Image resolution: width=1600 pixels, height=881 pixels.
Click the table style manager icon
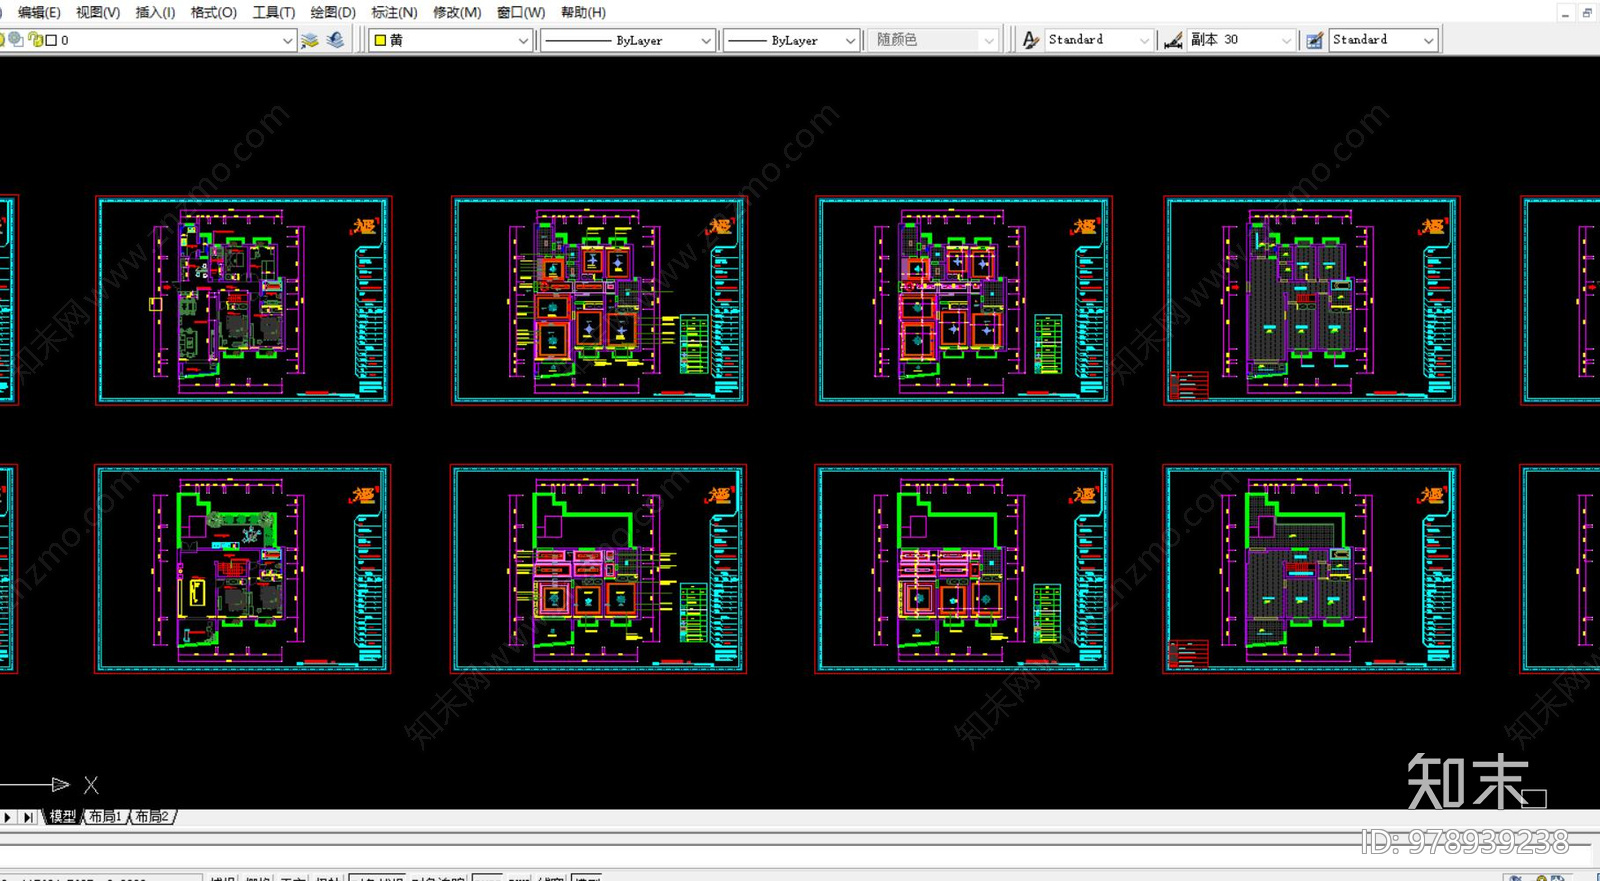tap(1315, 40)
